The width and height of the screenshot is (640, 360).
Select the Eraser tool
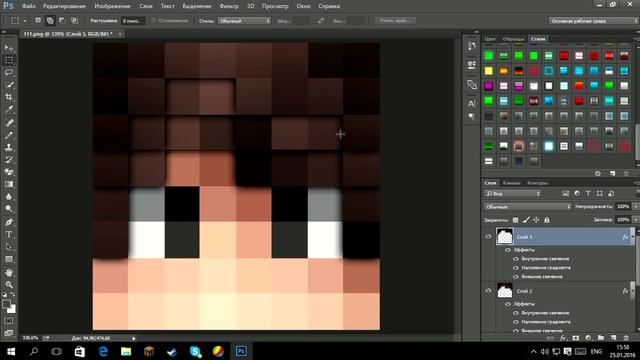click(x=9, y=172)
